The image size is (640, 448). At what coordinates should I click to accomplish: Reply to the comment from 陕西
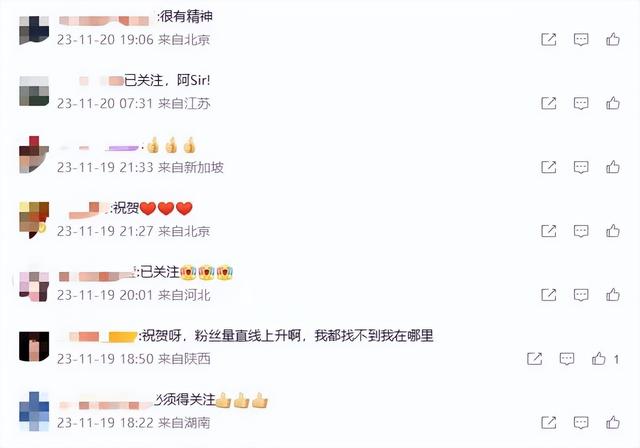pyautogui.click(x=567, y=359)
